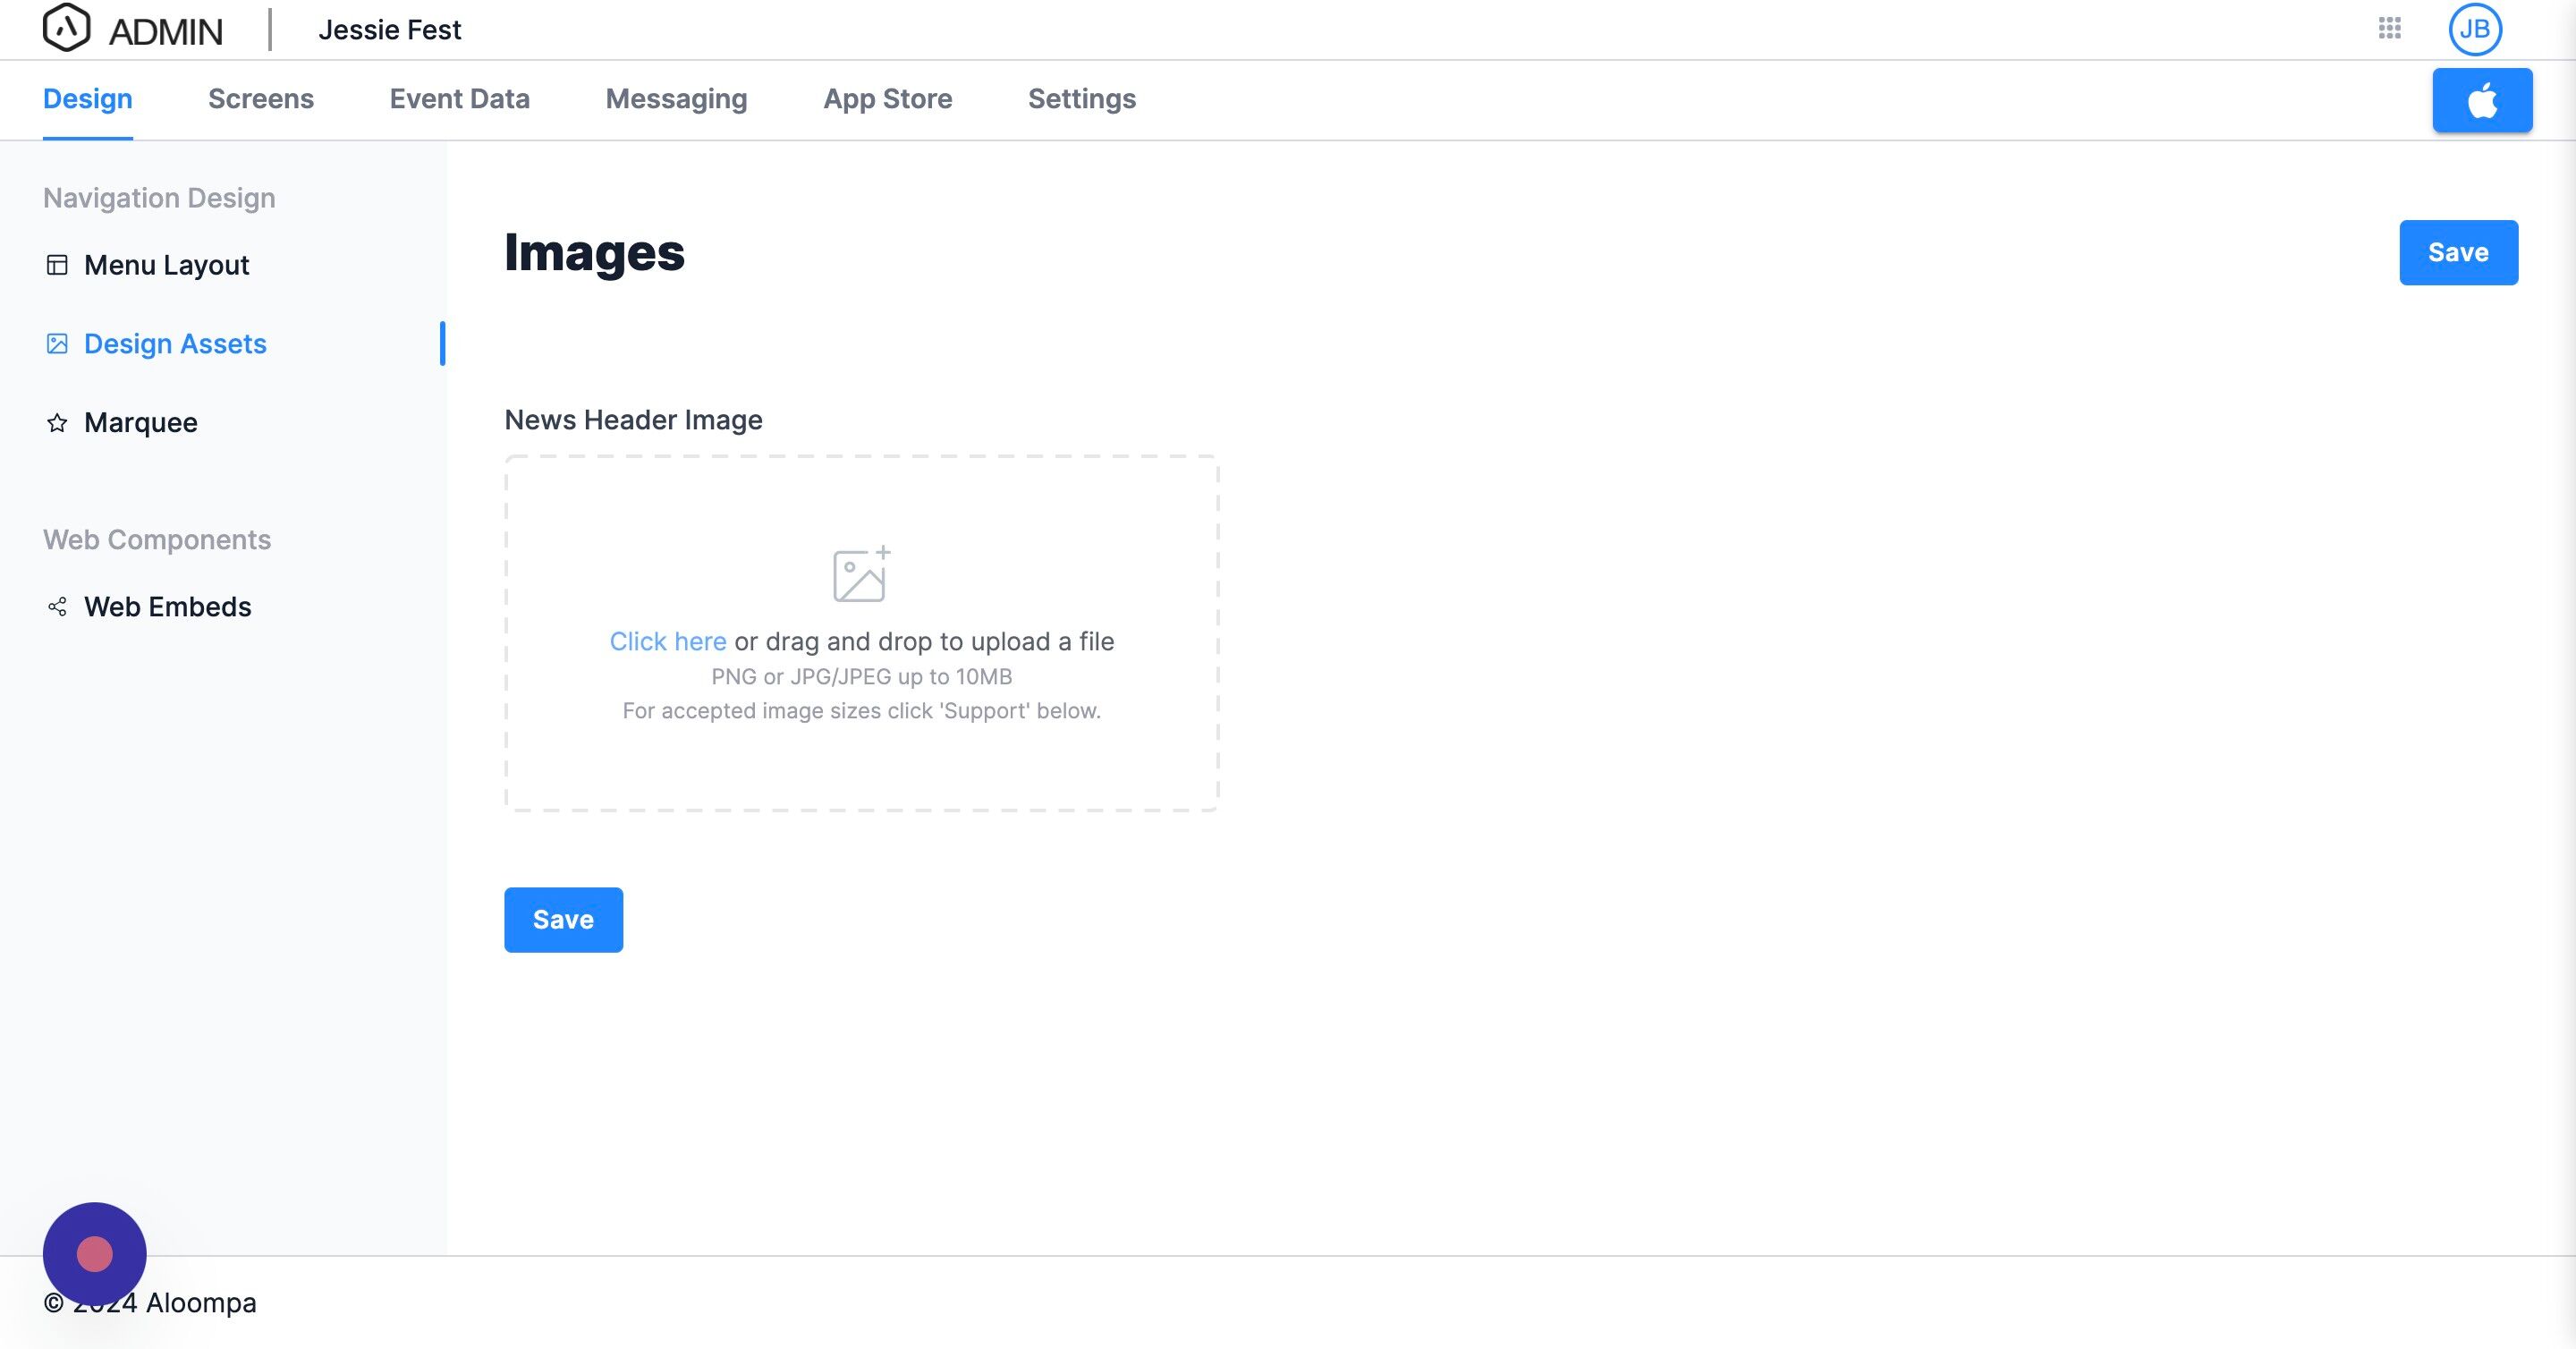Open the apps grid icon

[2389, 28]
